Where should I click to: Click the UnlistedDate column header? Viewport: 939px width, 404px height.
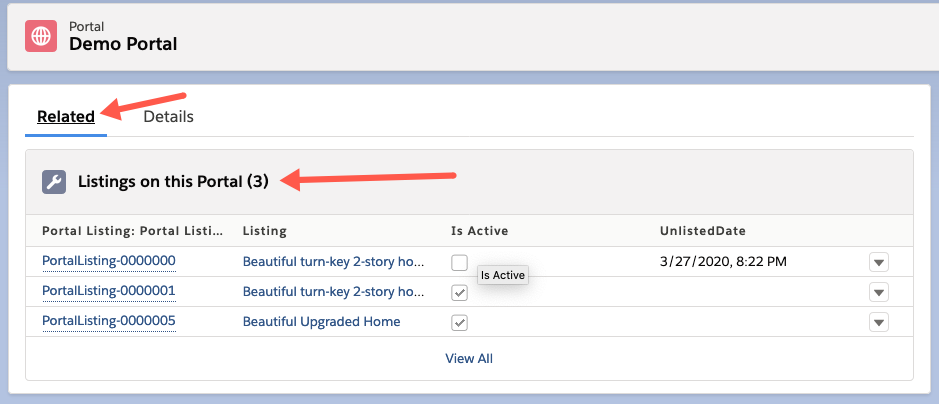point(702,231)
